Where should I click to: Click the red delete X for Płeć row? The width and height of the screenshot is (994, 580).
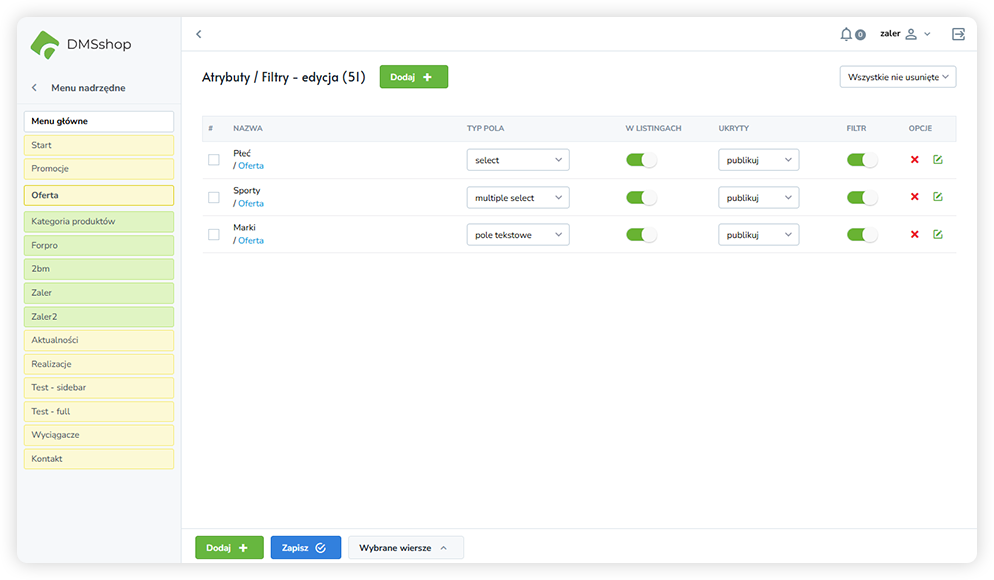click(x=914, y=160)
